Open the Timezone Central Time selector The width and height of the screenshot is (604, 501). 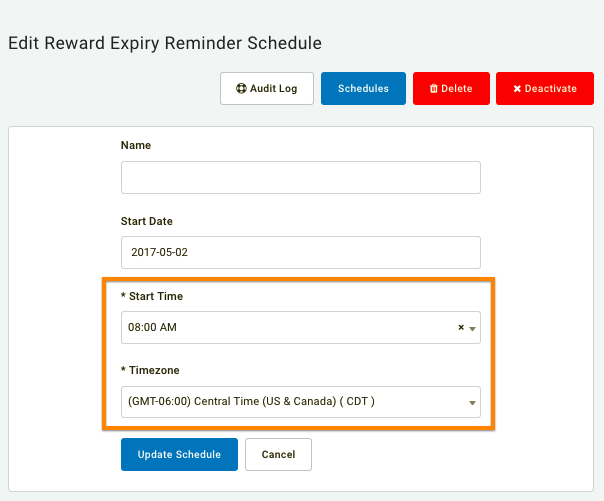tap(301, 402)
